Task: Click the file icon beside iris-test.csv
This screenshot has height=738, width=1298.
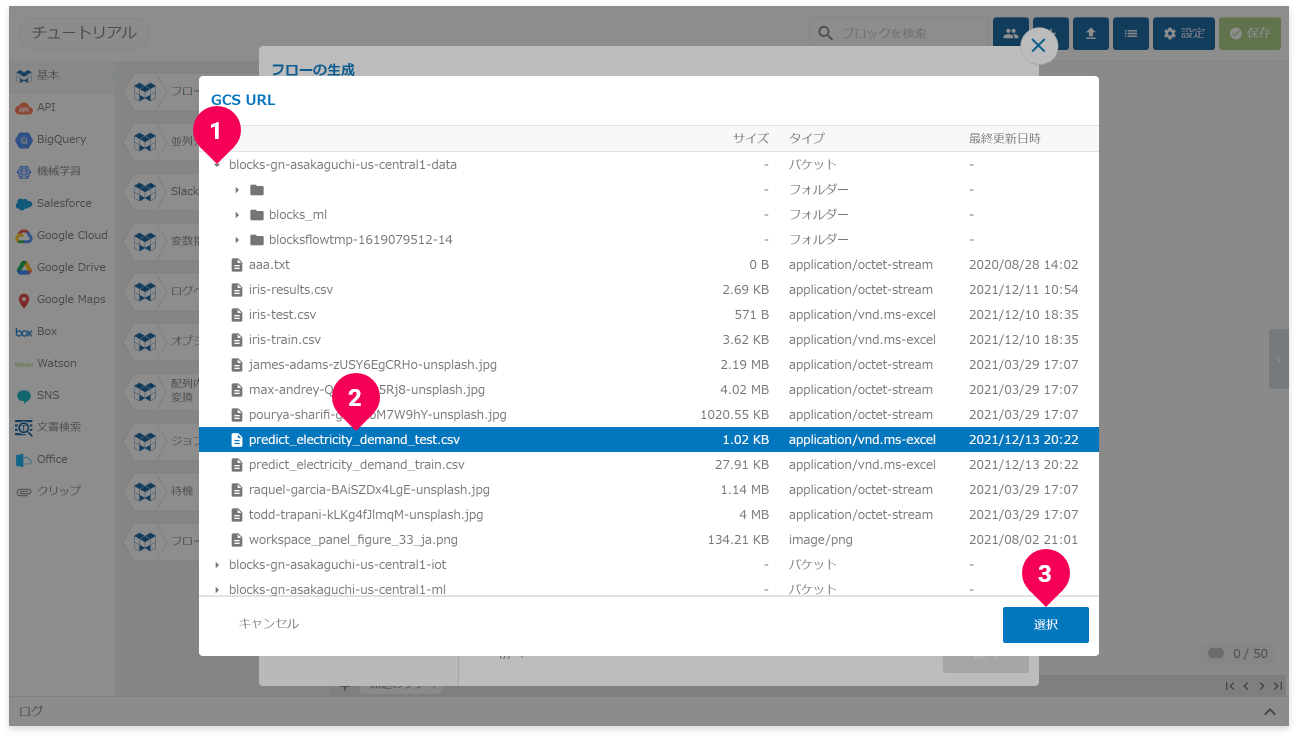Action: click(237, 315)
